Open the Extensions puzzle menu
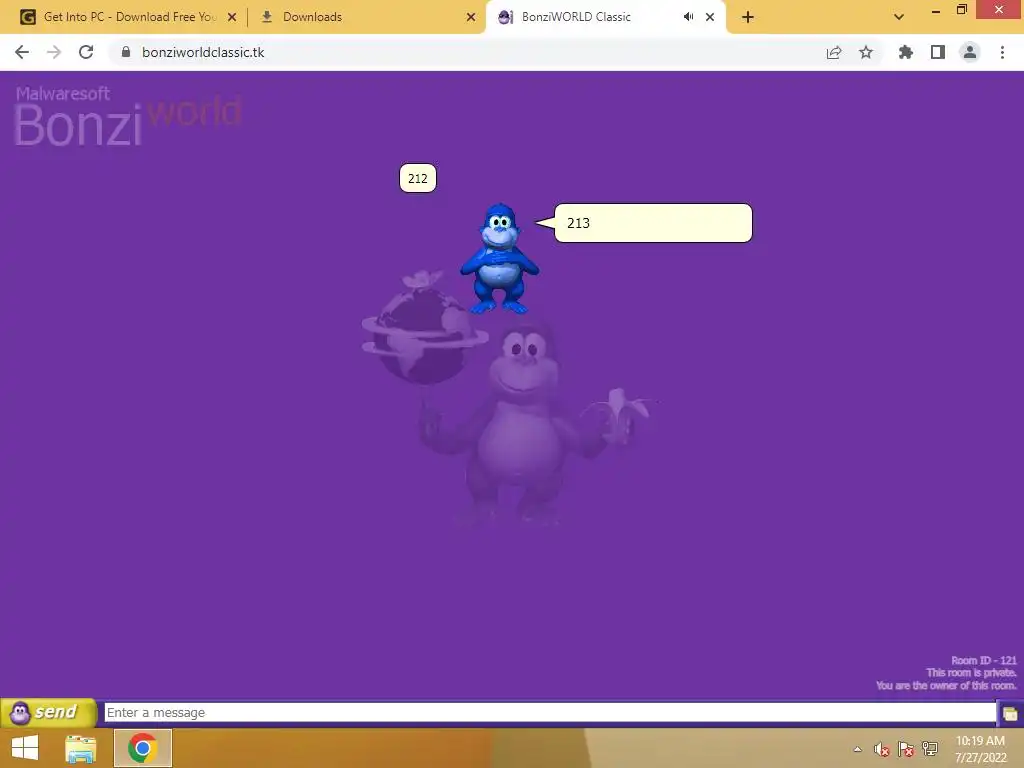 pos(906,52)
